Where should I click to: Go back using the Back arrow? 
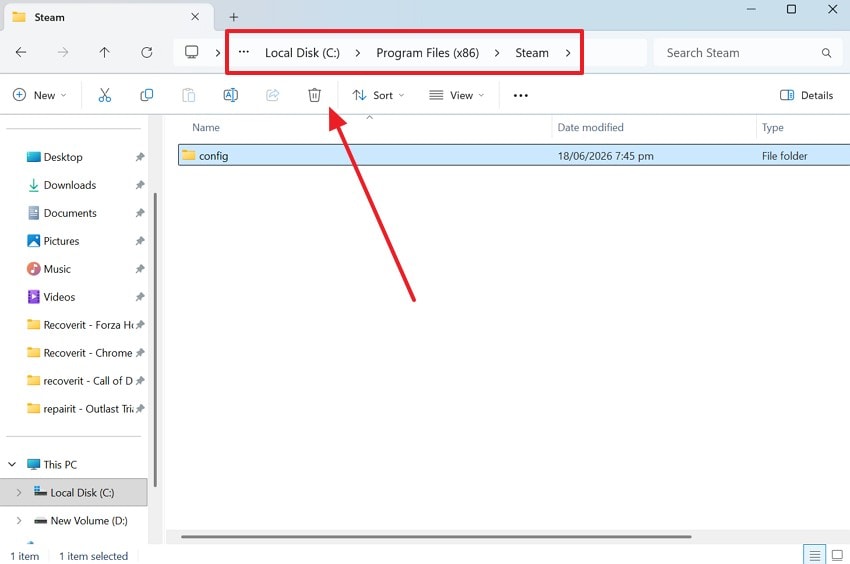coord(21,53)
